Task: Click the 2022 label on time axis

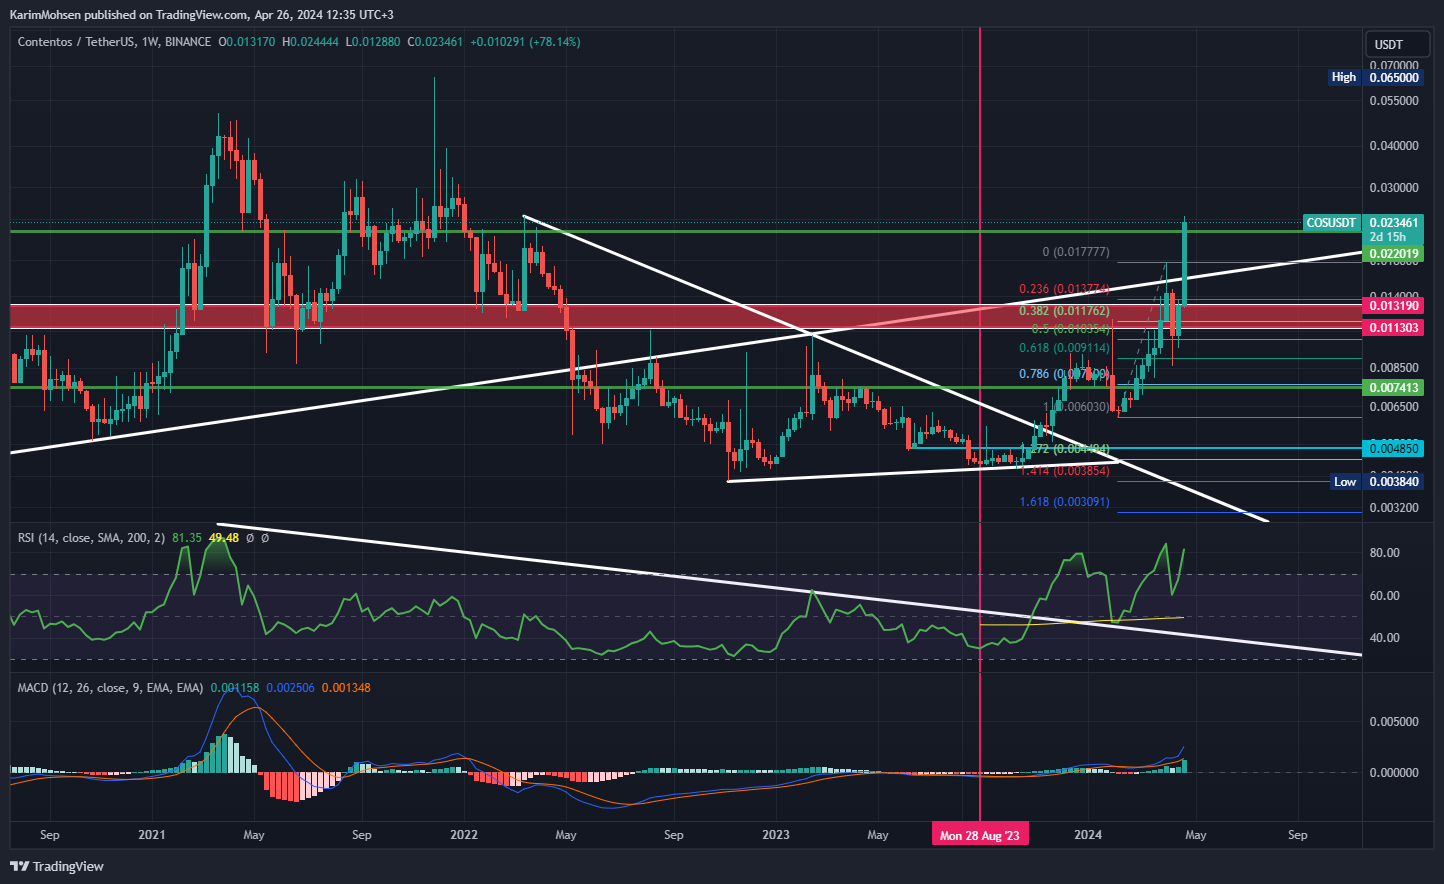Action: 464,835
